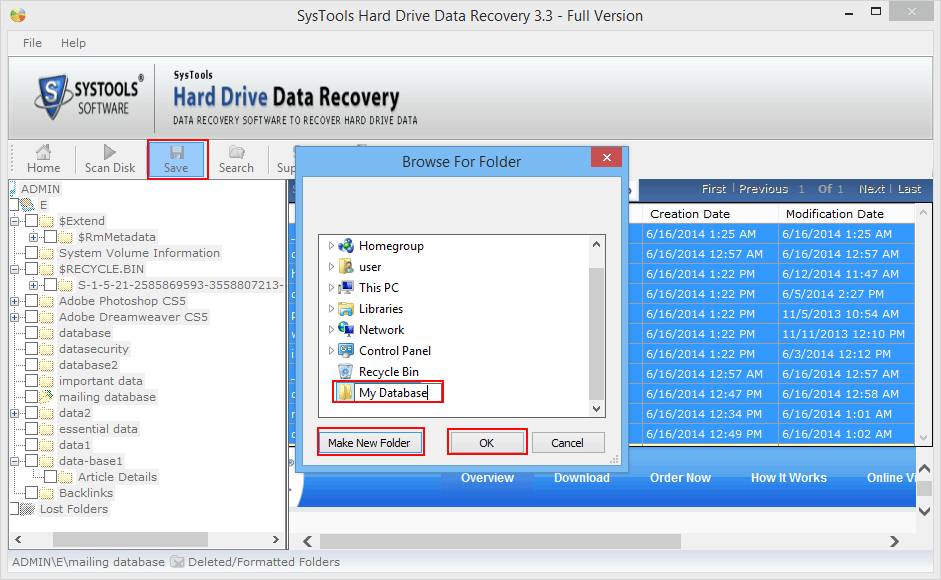Open the How It Works tab
941x580 pixels.
pyautogui.click(x=789, y=478)
